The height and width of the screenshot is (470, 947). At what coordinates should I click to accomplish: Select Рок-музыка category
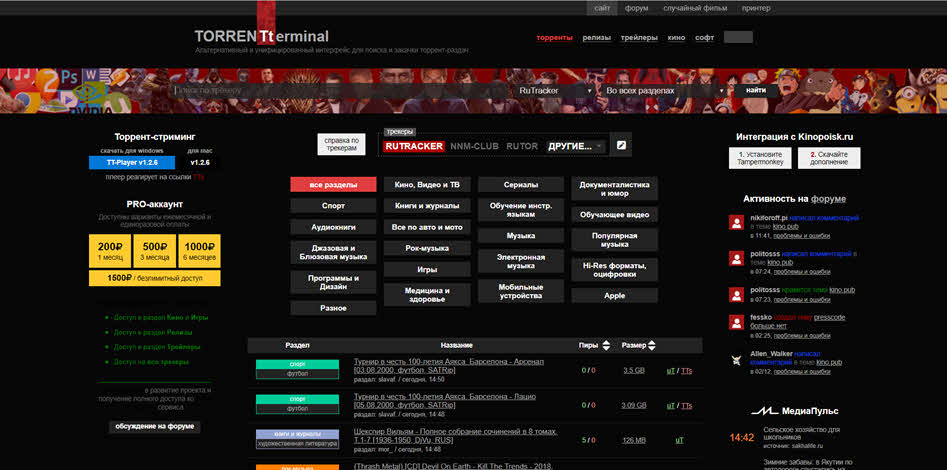pos(427,248)
